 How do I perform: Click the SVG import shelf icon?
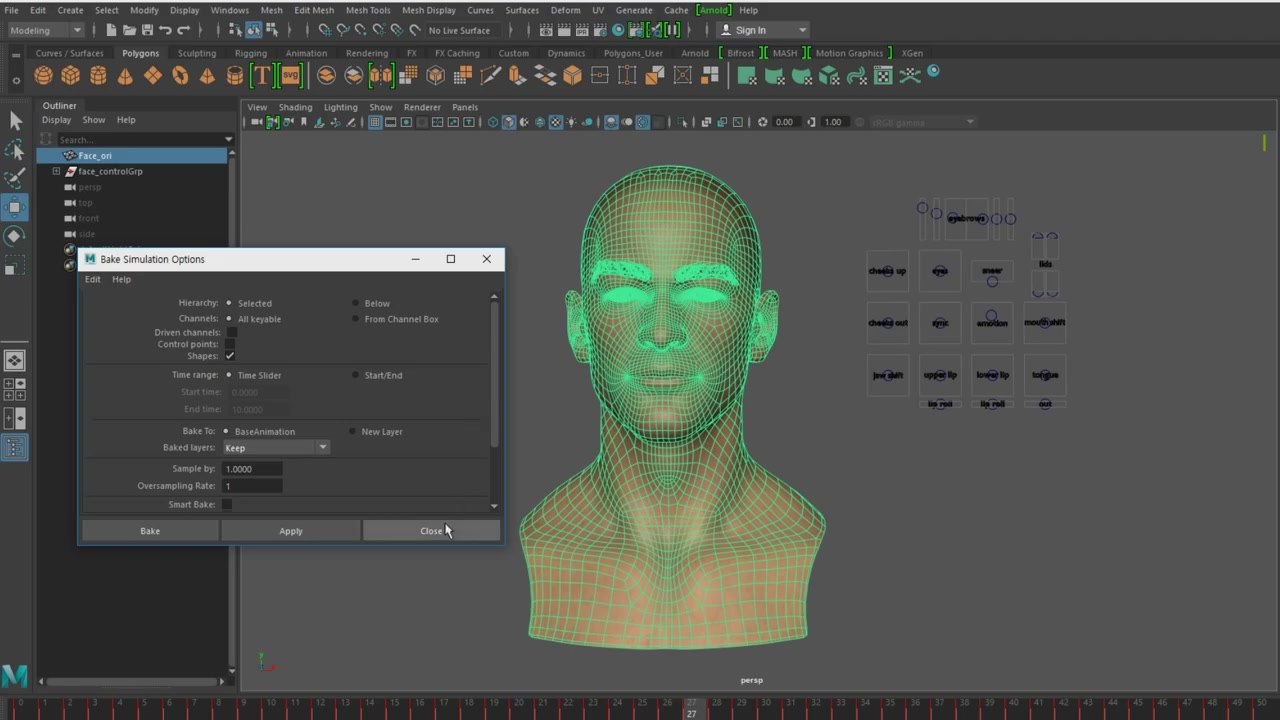point(290,76)
